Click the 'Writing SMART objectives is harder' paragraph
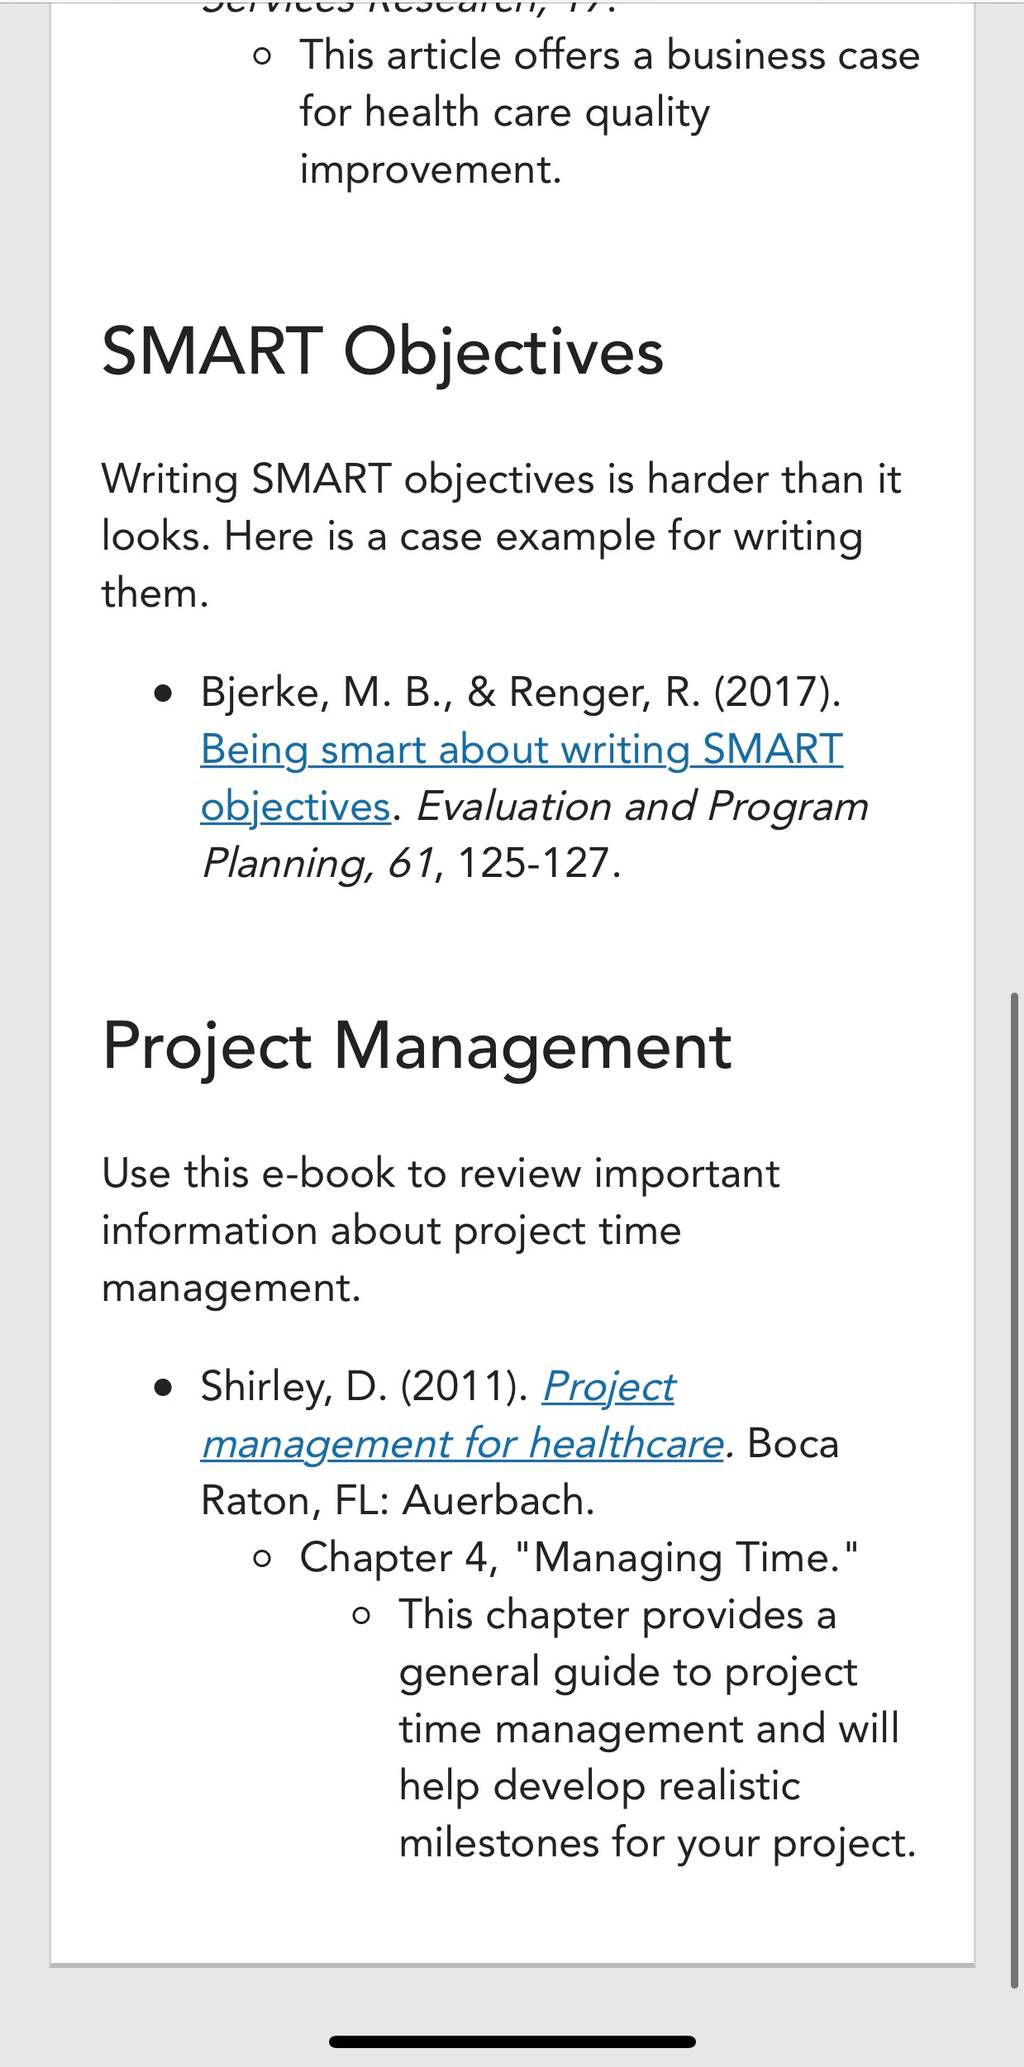The width and height of the screenshot is (1024, 2067). click(x=501, y=536)
